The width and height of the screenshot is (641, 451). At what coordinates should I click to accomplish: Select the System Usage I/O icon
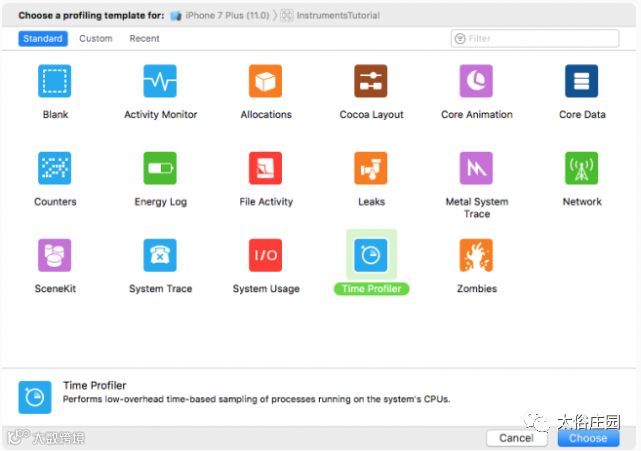pyautogui.click(x=265, y=255)
